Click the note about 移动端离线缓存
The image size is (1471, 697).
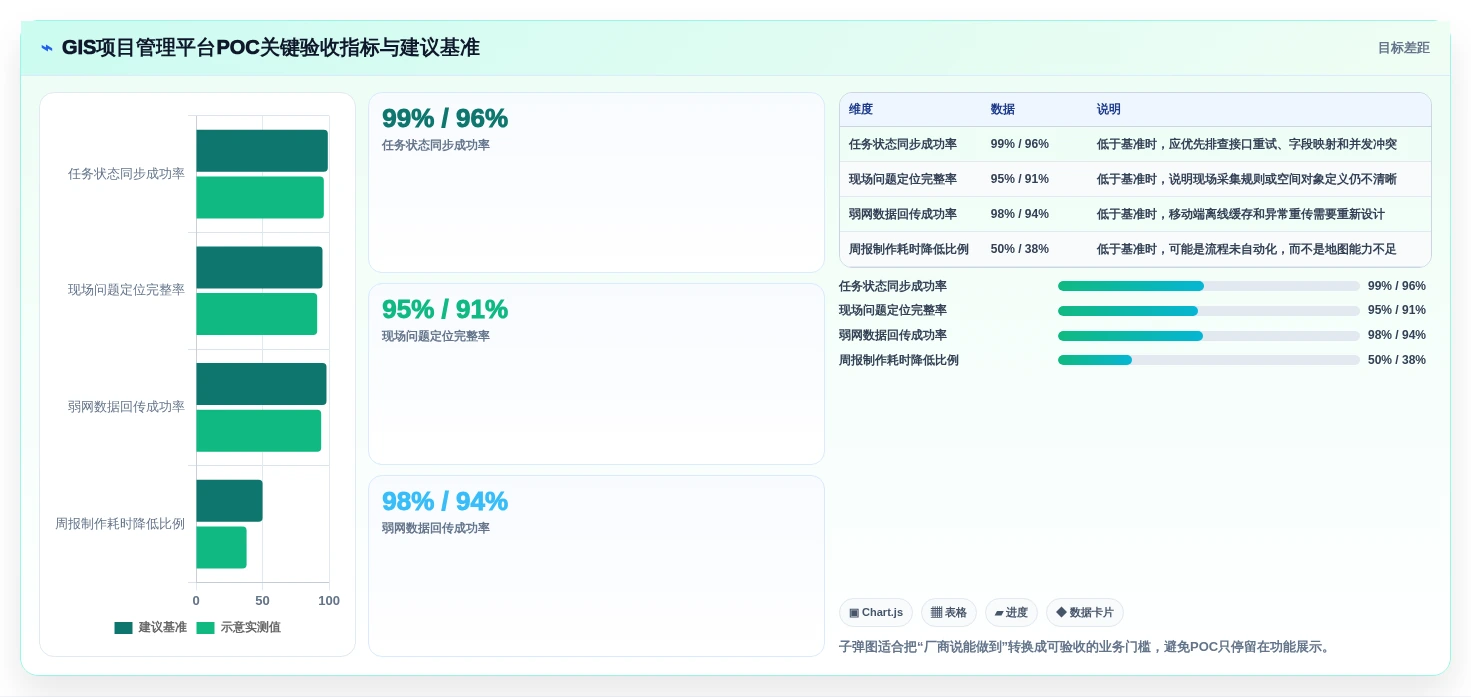(x=1240, y=214)
